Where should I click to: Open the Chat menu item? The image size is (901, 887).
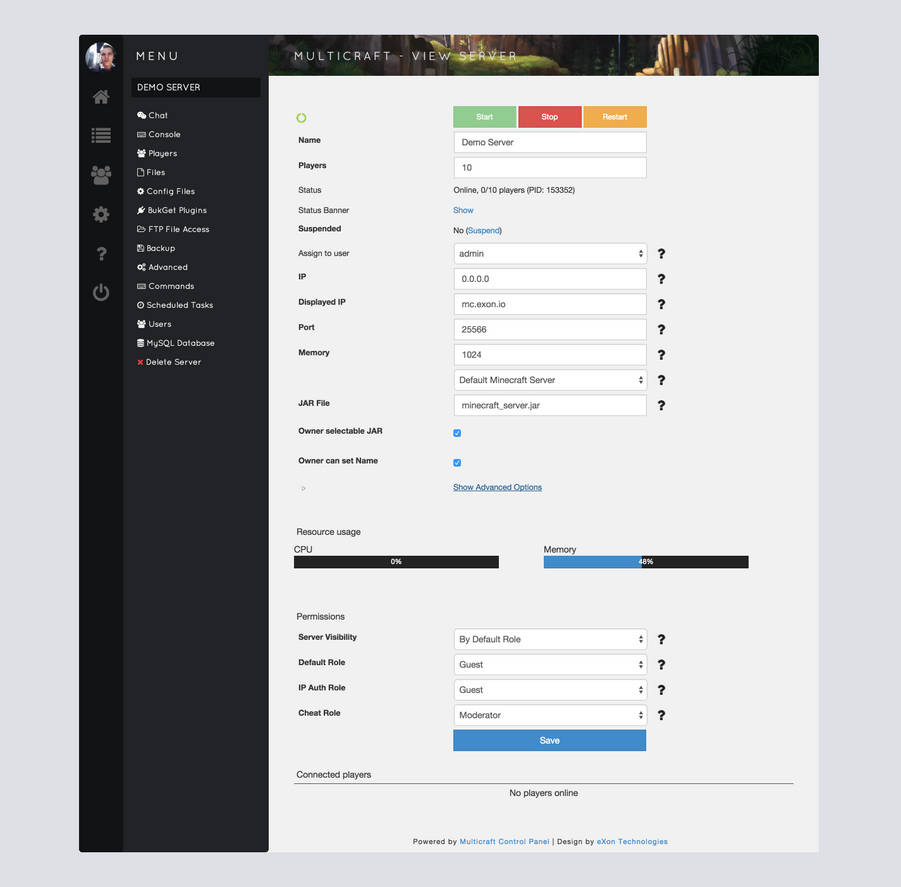[x=152, y=115]
